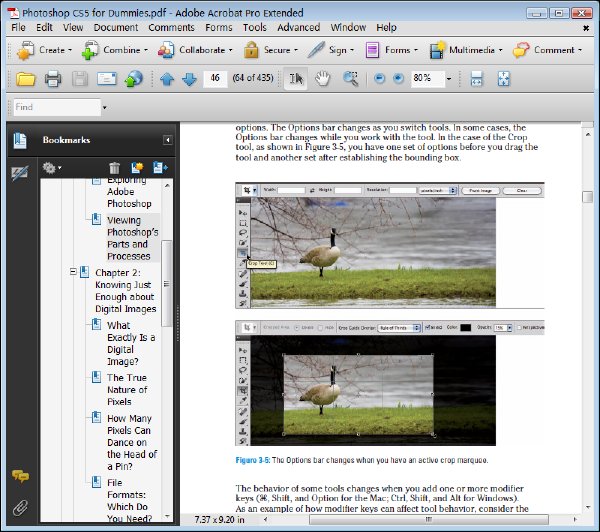Open the File menu
Image resolution: width=600 pixels, height=532 pixels.
tap(18, 28)
